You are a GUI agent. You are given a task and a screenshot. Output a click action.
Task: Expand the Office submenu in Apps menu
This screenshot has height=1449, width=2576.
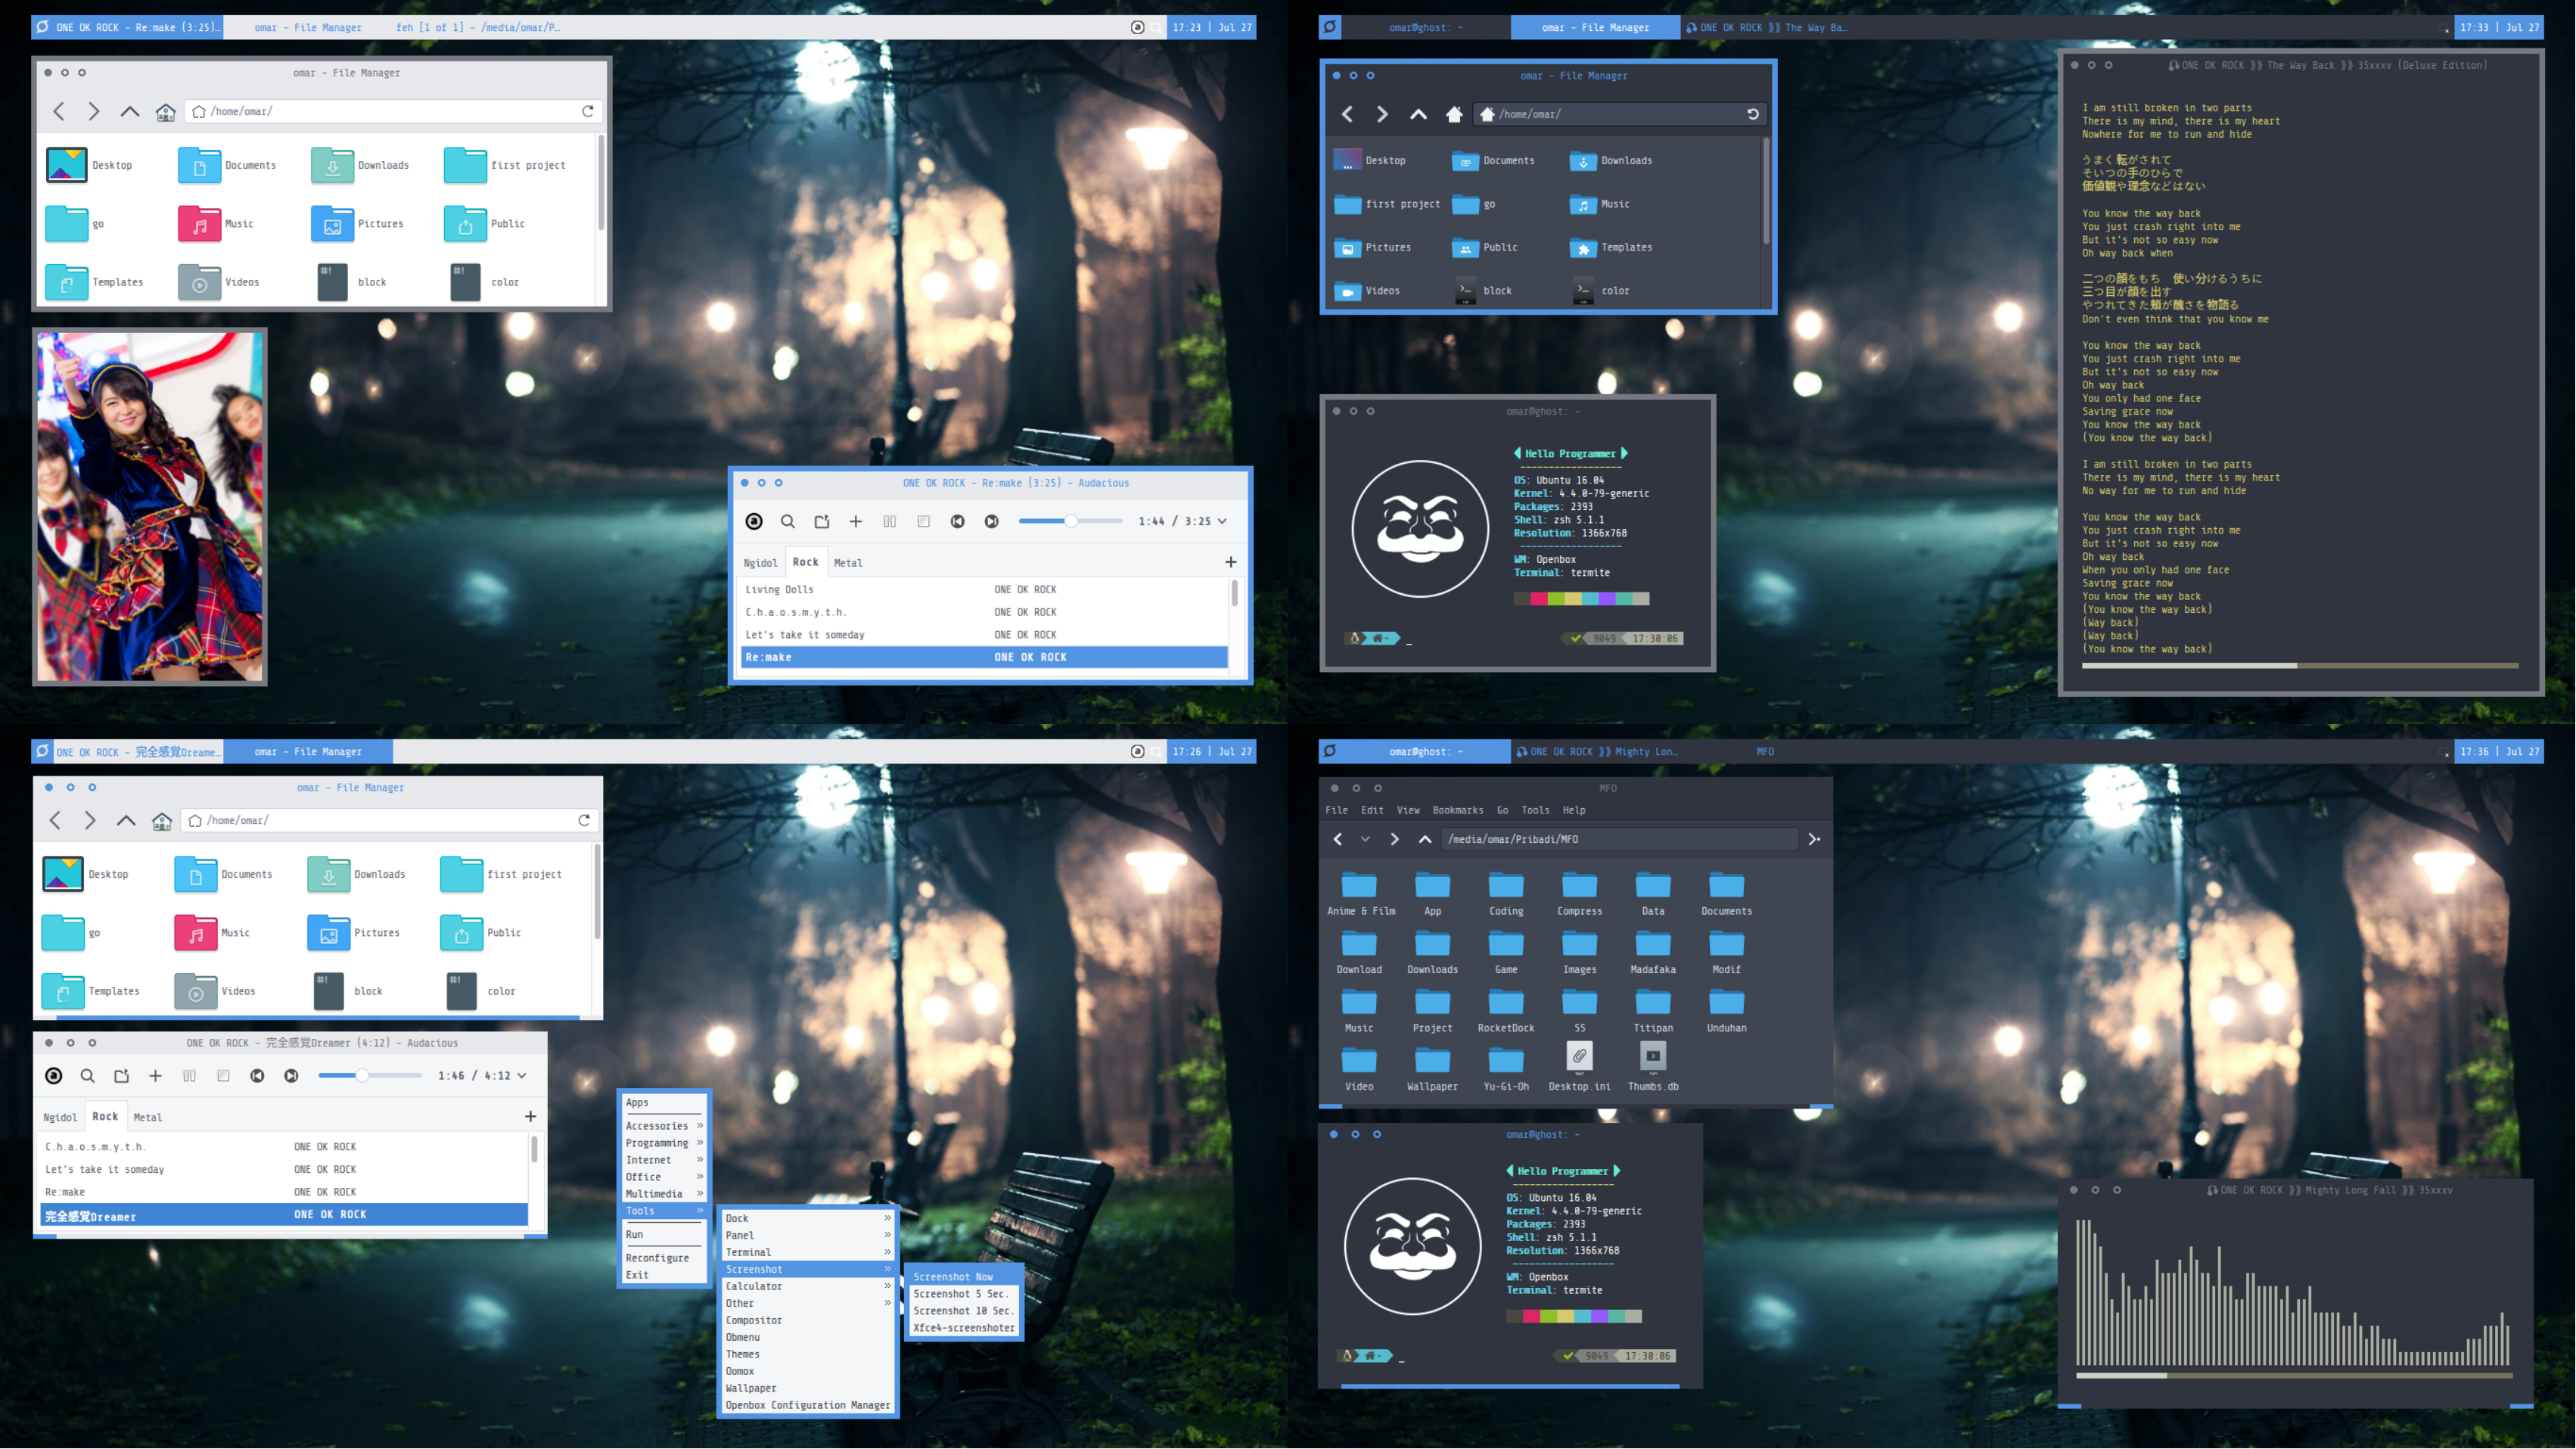click(x=664, y=1177)
